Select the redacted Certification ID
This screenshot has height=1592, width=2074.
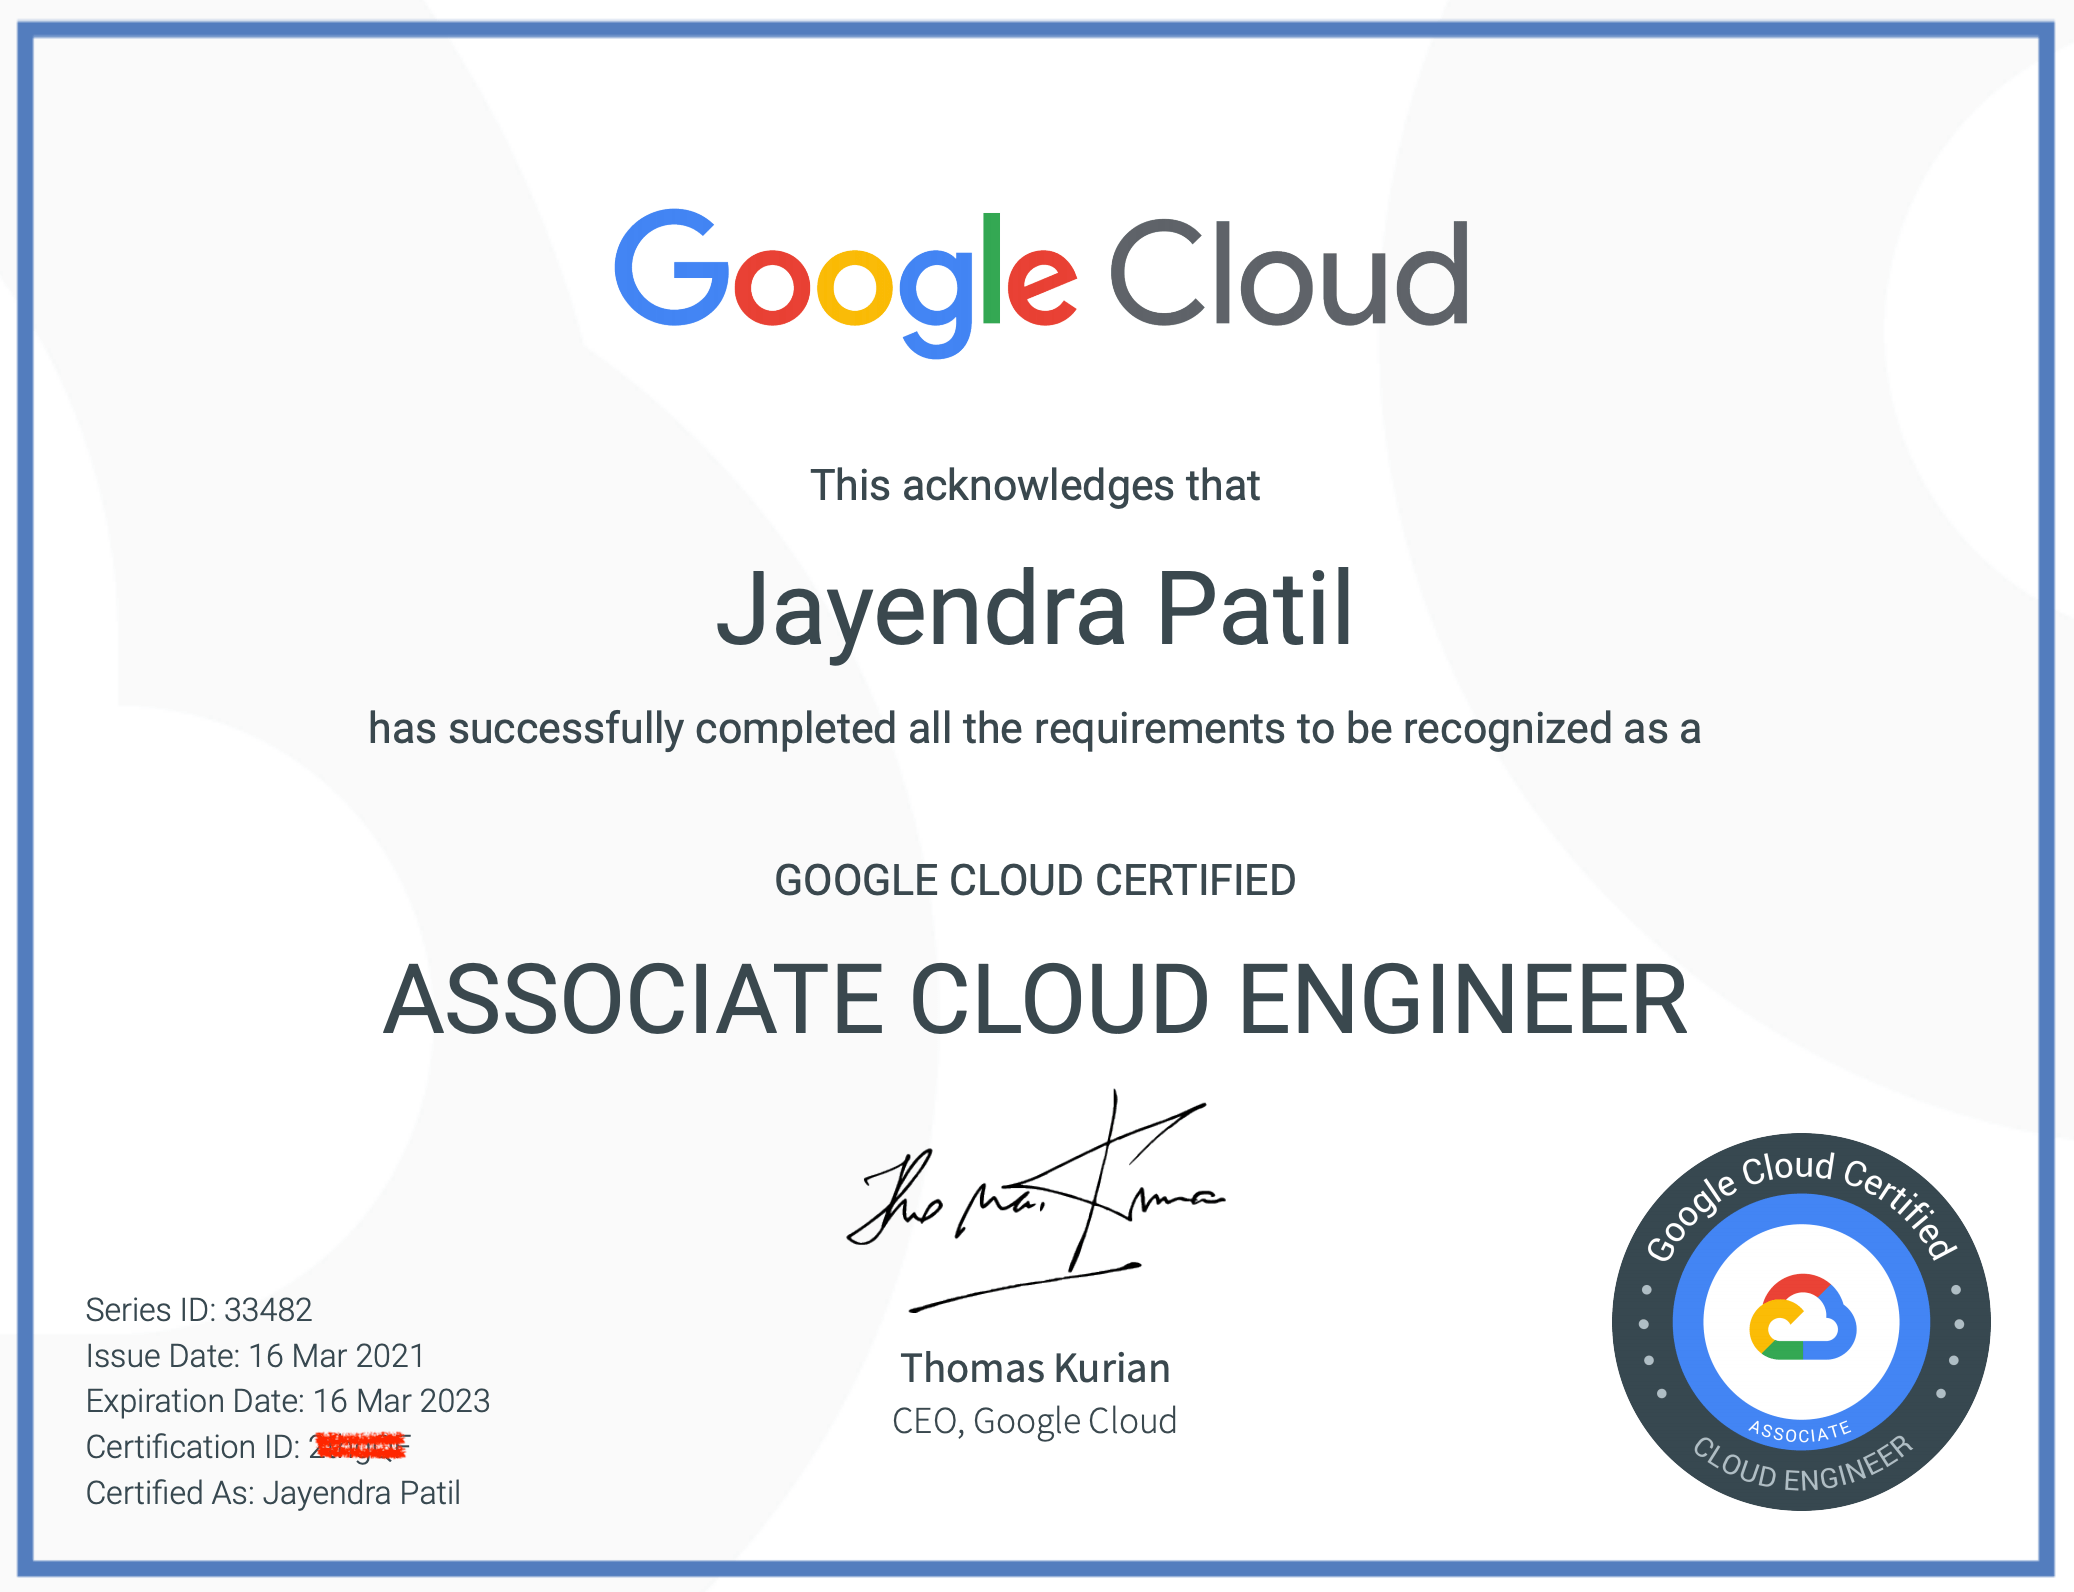tap(360, 1446)
